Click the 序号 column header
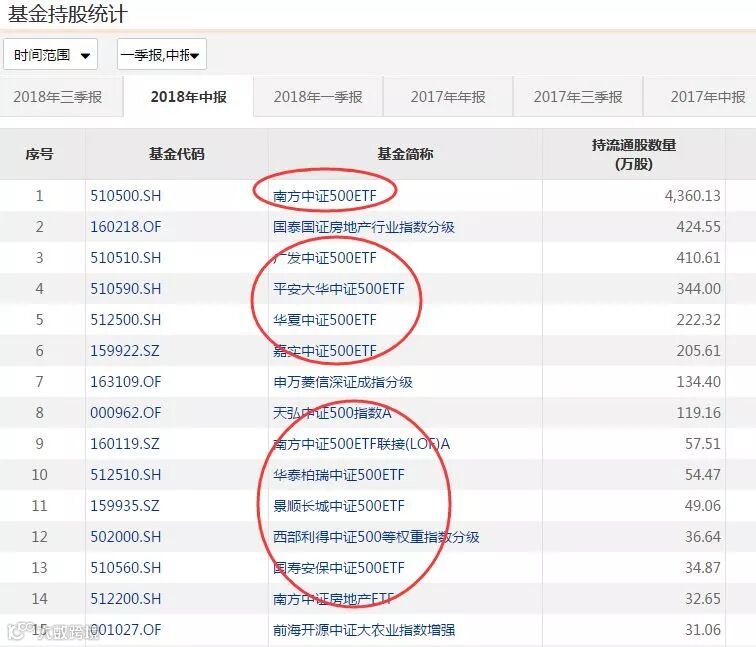756x647 pixels. (x=39, y=154)
